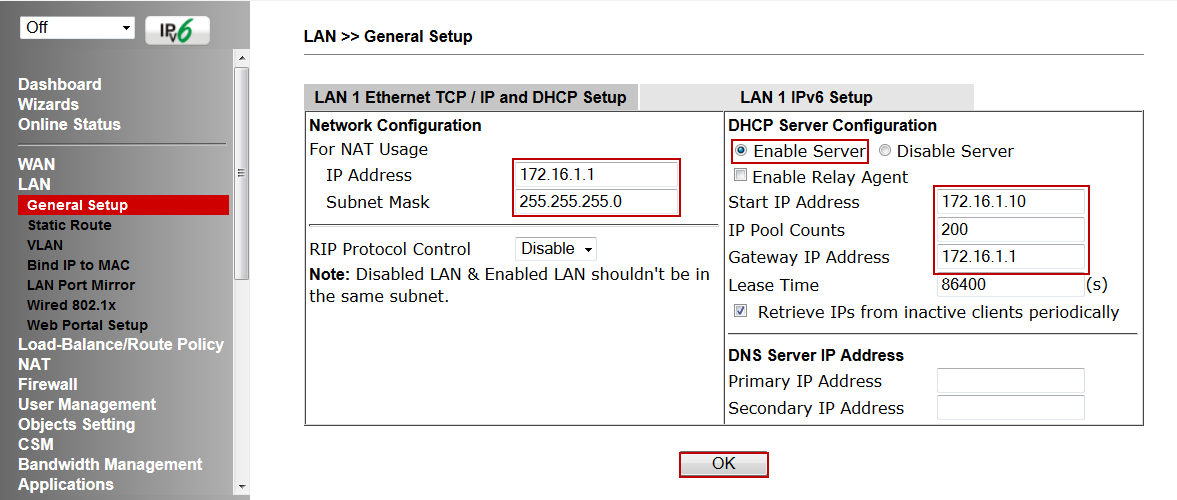Go to Bind IP to MAC page

tap(78, 265)
